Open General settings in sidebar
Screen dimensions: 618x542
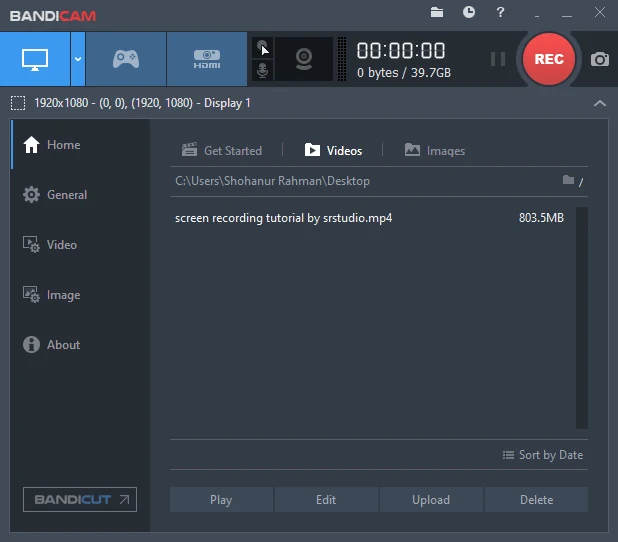(x=81, y=195)
